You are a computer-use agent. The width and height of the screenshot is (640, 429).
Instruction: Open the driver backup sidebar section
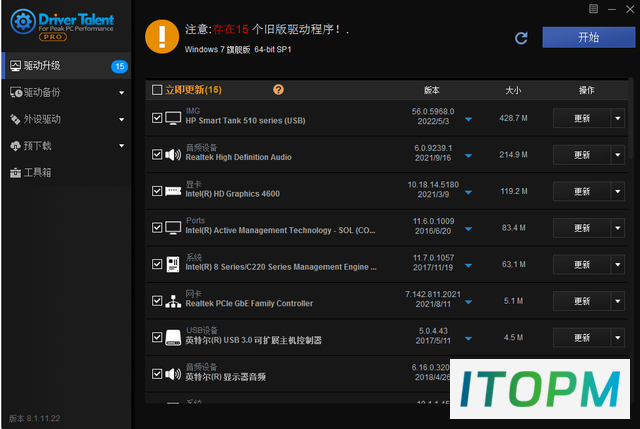[x=67, y=93]
